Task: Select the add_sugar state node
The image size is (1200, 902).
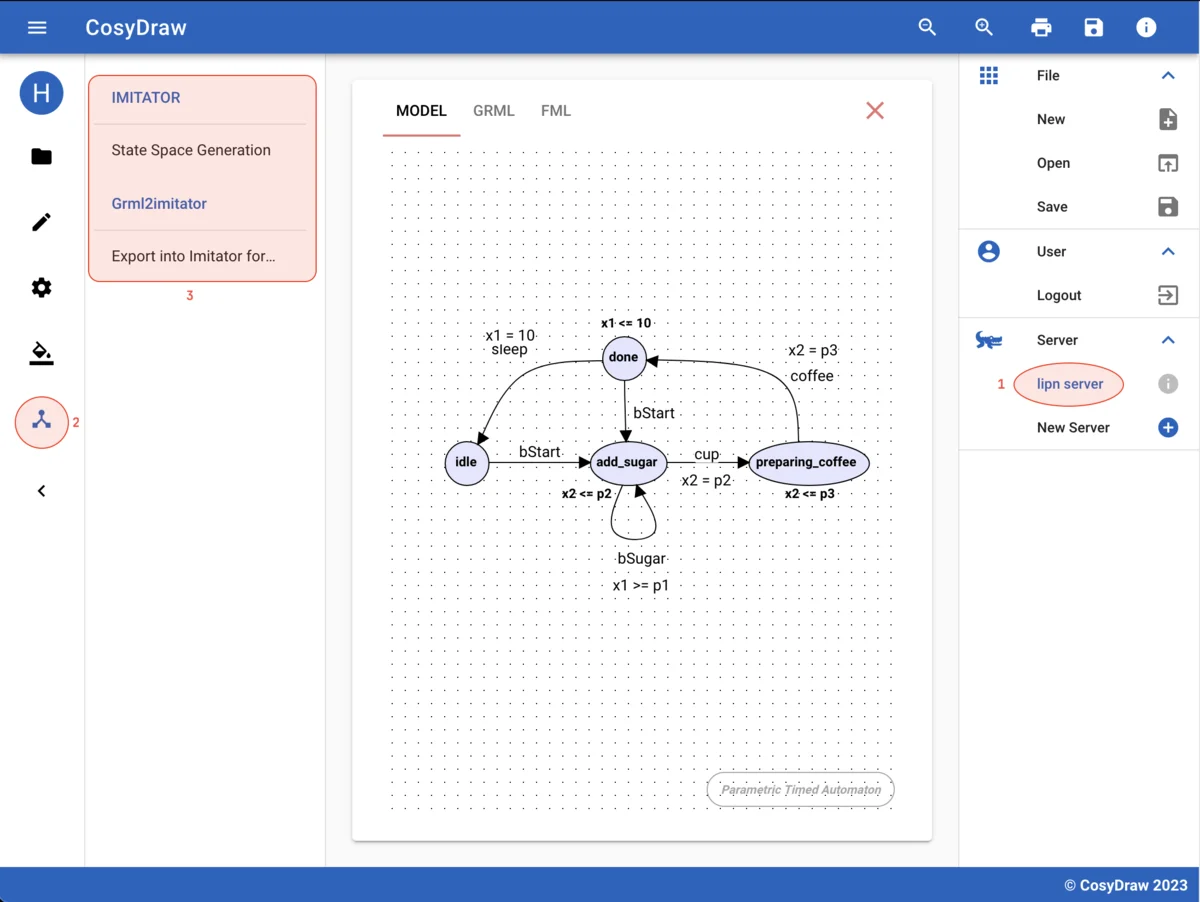Action: click(626, 463)
